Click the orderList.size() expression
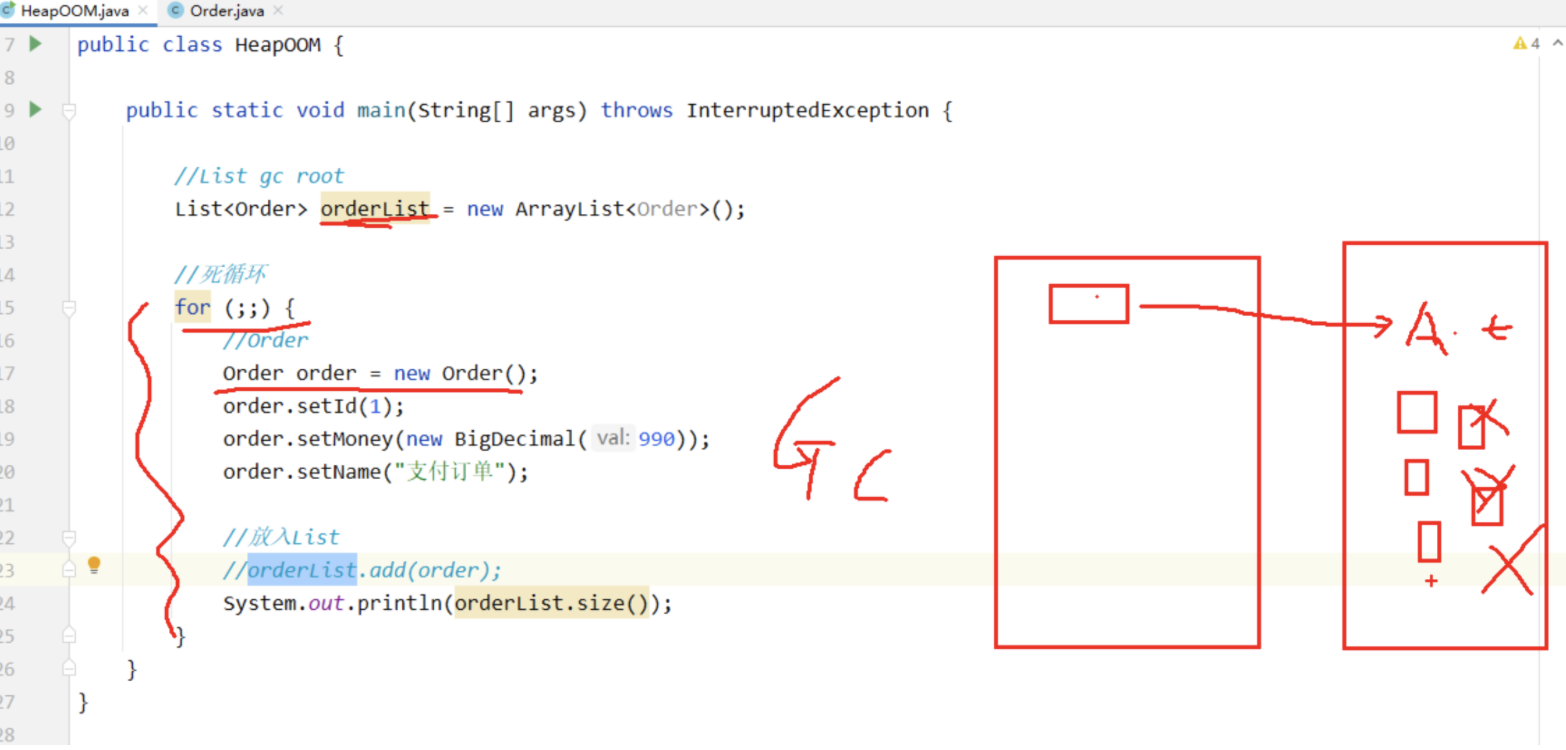The image size is (1566, 750). [x=552, y=604]
